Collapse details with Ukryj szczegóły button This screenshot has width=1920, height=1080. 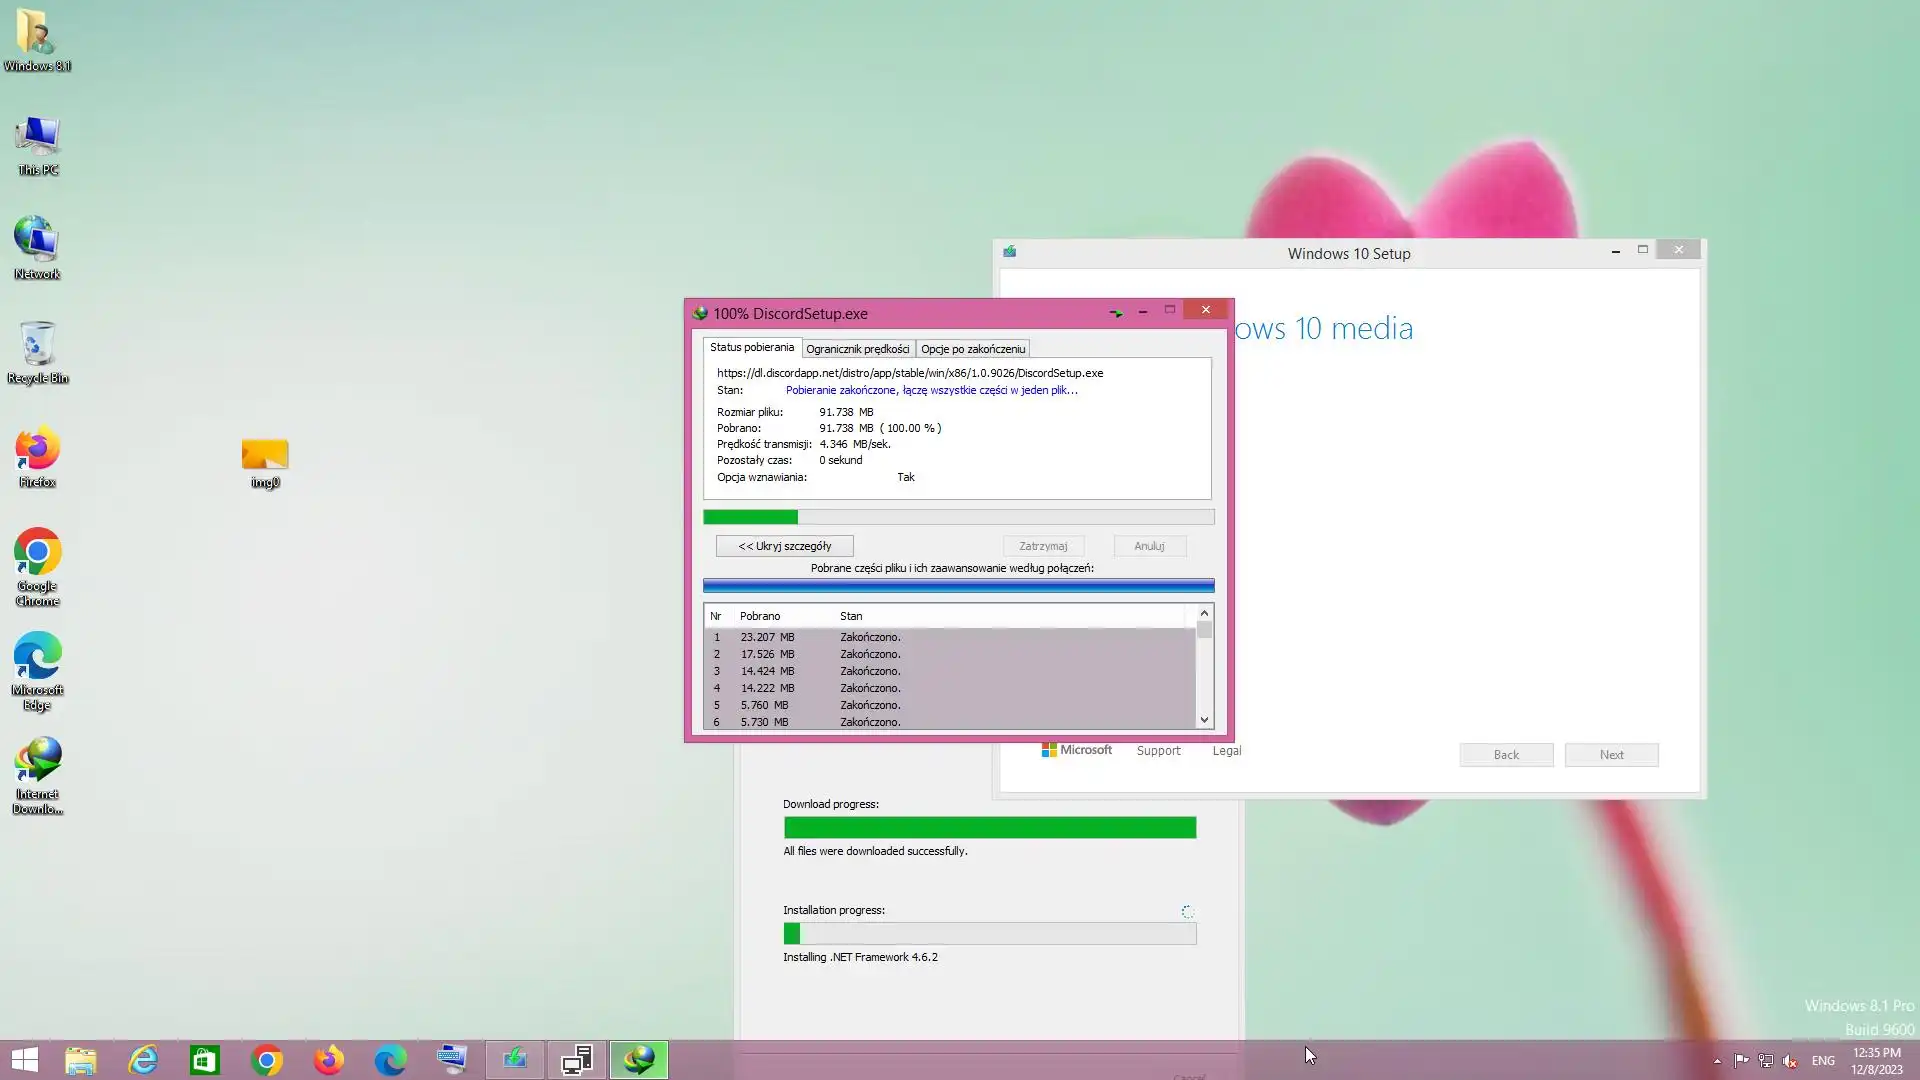pos(784,546)
